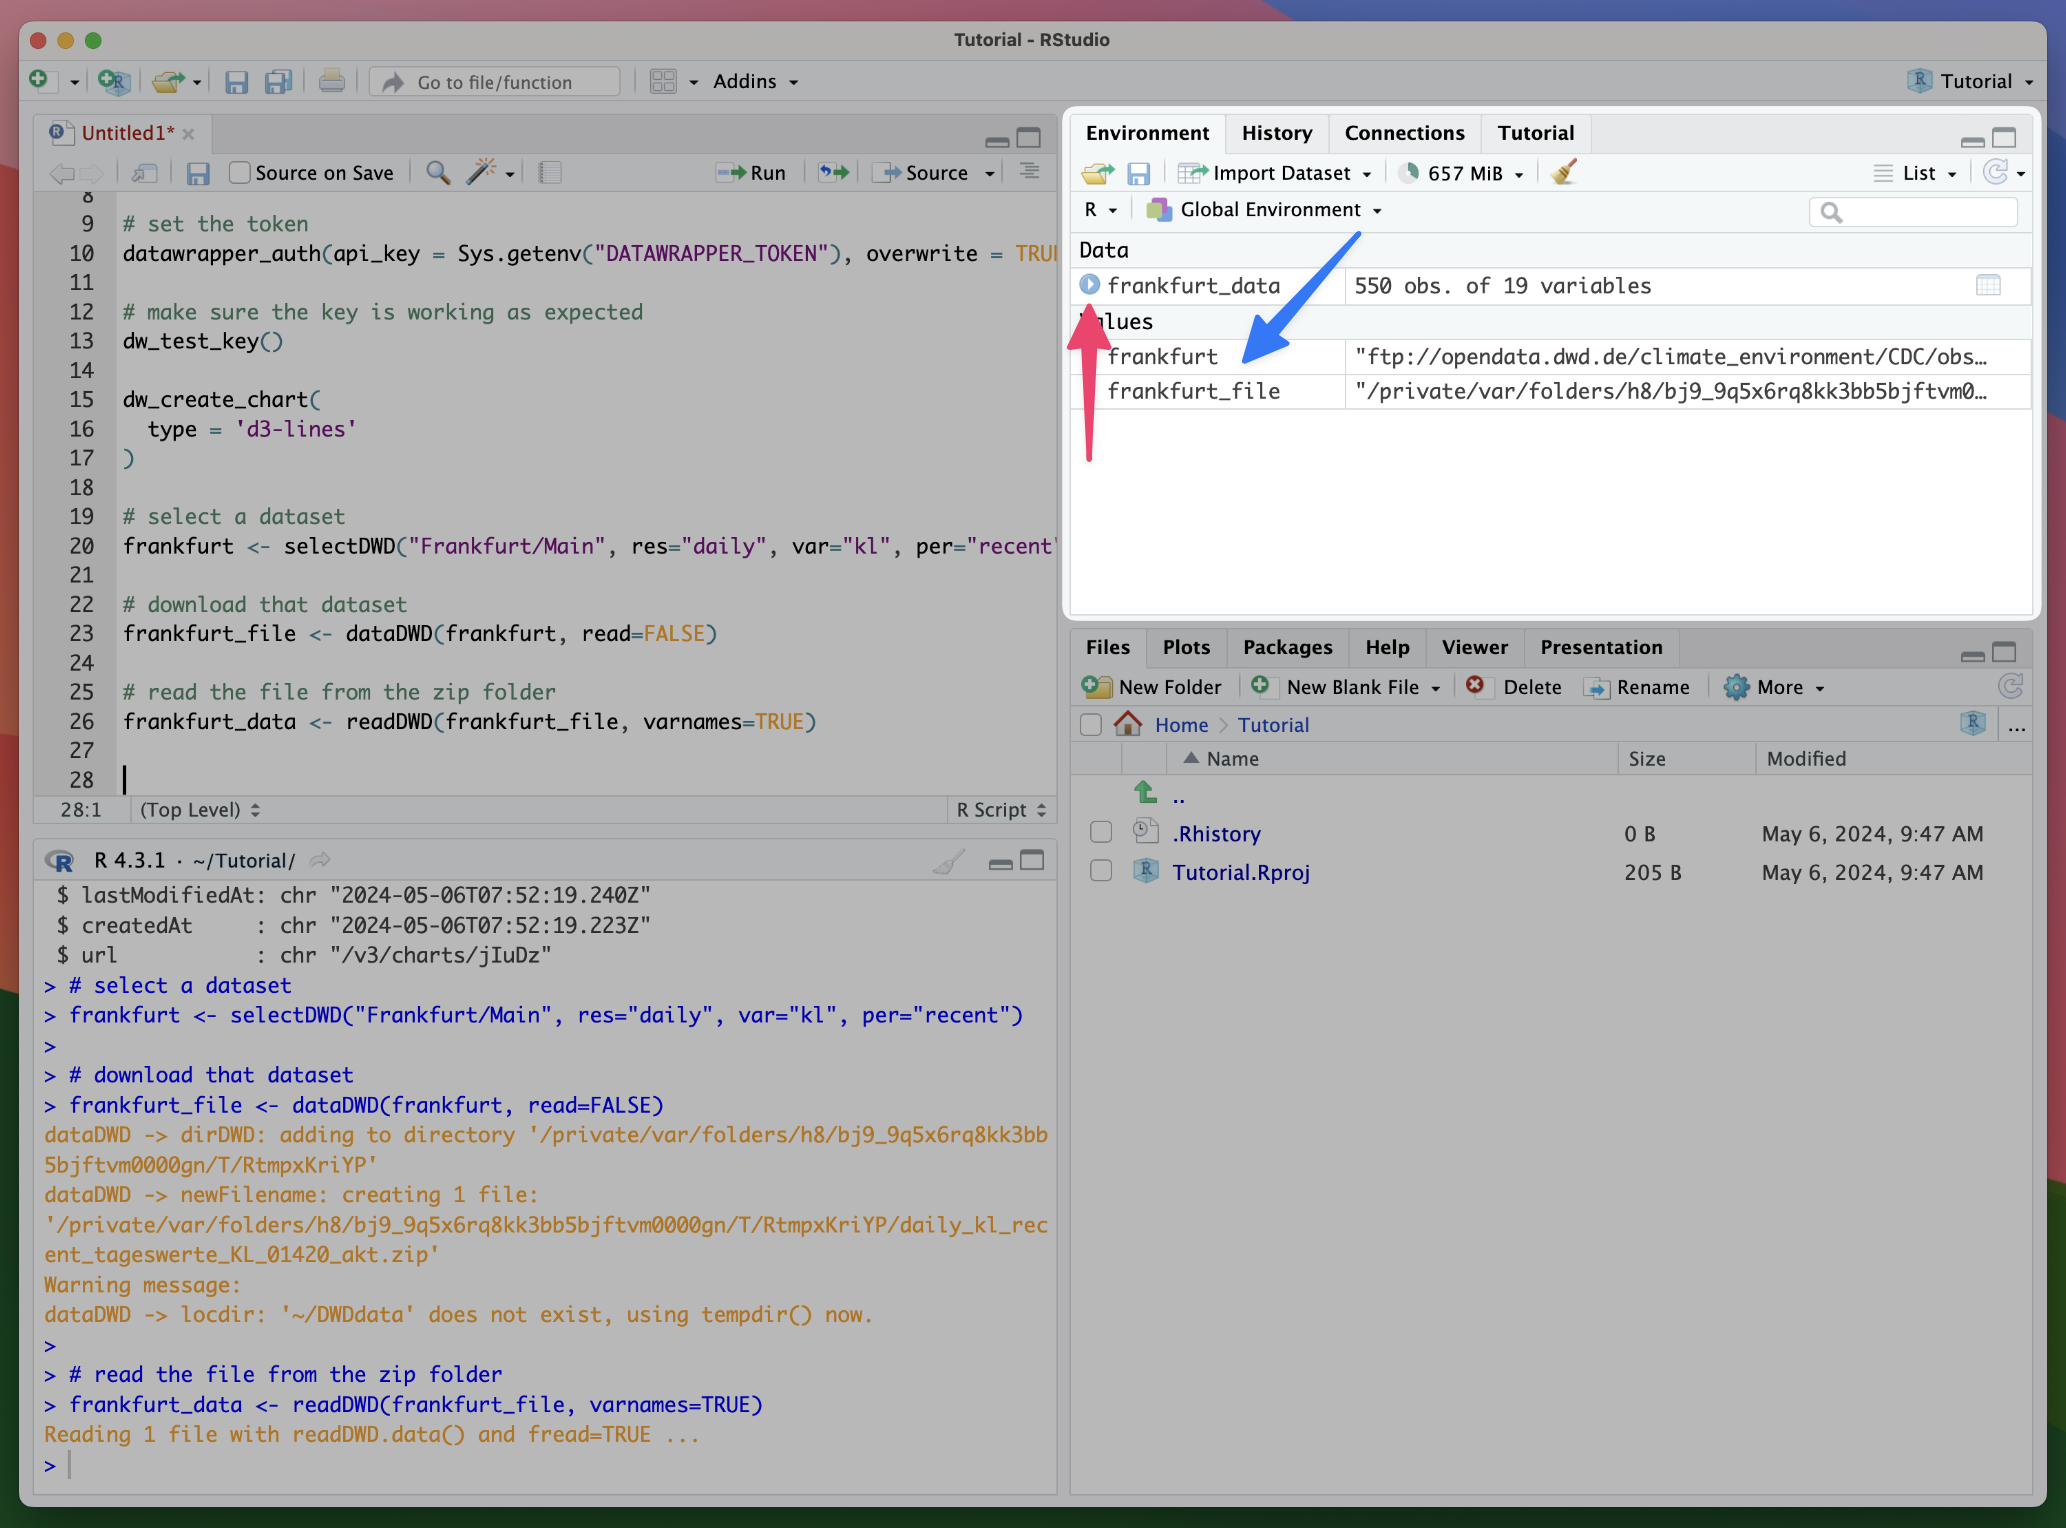Viewport: 2066px width, 1528px height.
Task: Click the Environment search box
Action: click(1912, 211)
